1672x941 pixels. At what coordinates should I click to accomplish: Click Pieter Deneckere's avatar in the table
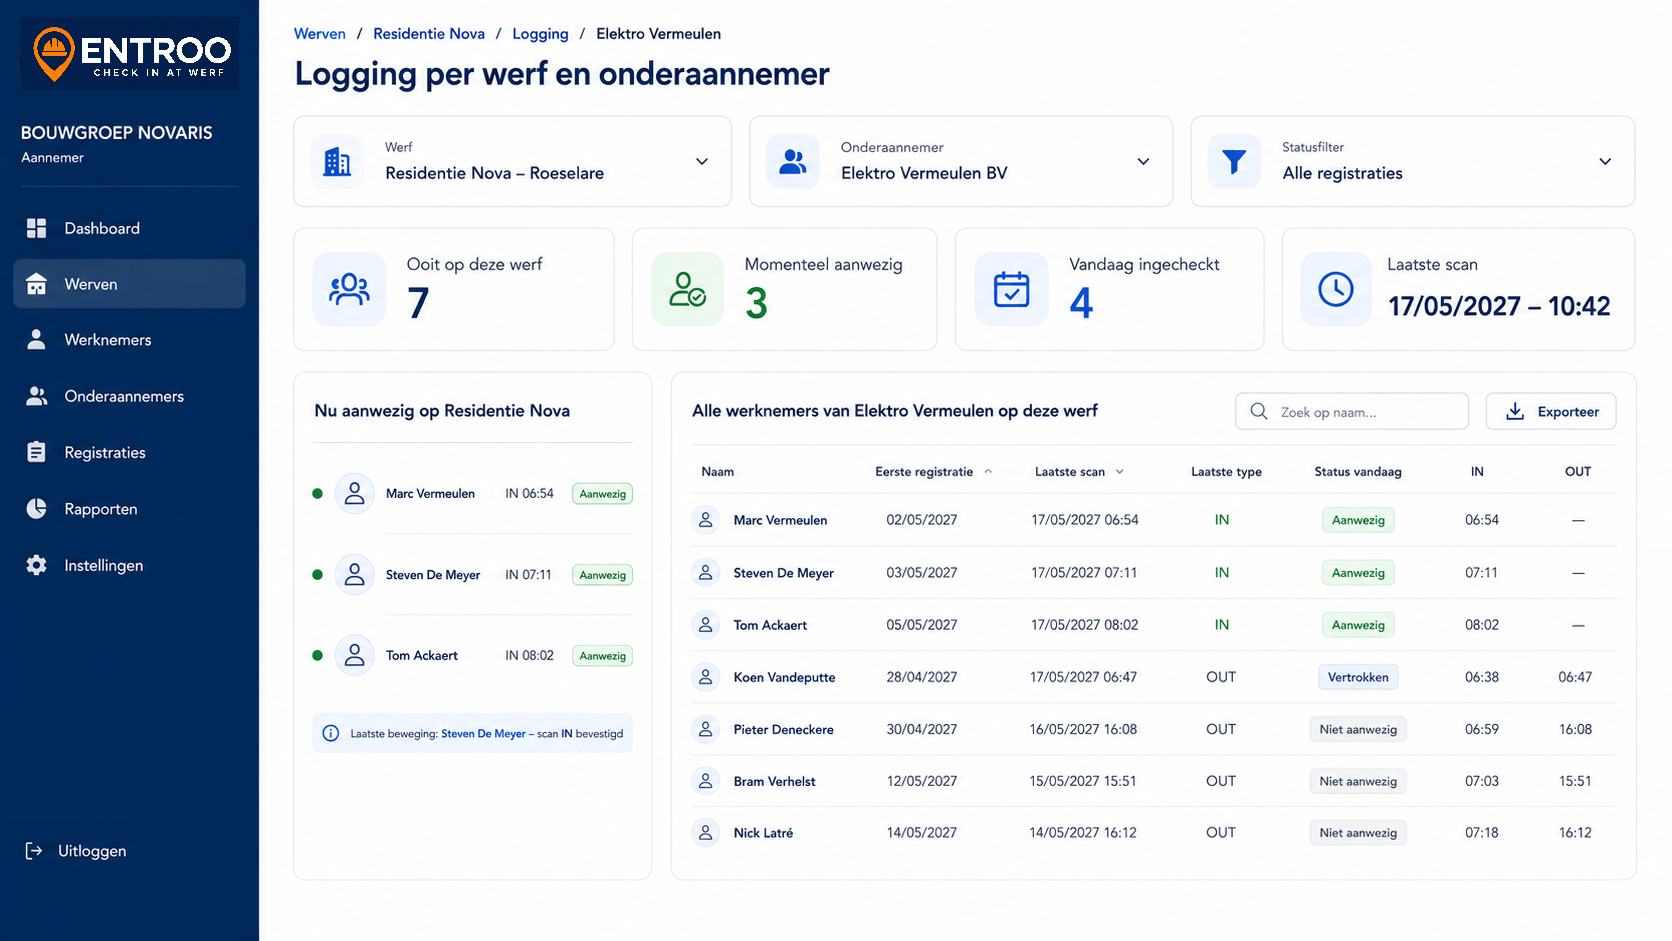click(x=706, y=729)
